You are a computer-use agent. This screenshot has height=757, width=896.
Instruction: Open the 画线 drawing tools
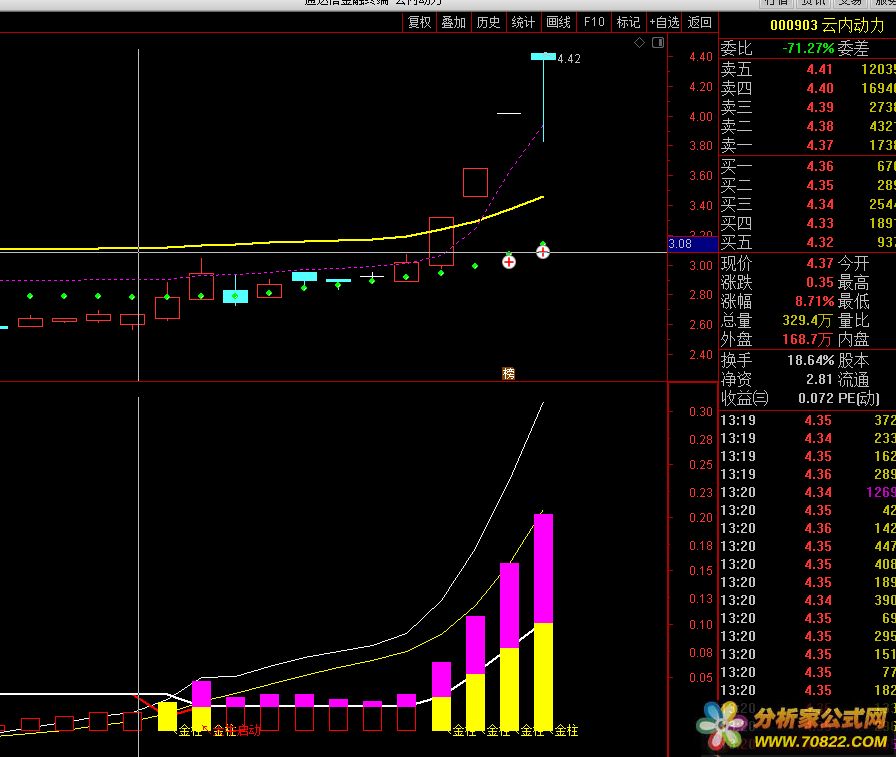(x=558, y=22)
